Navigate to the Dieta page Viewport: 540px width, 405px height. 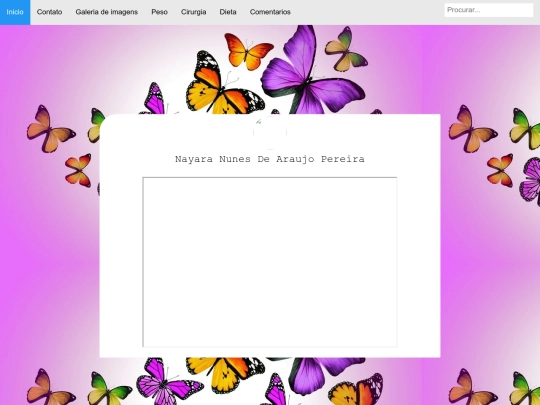coord(228,12)
